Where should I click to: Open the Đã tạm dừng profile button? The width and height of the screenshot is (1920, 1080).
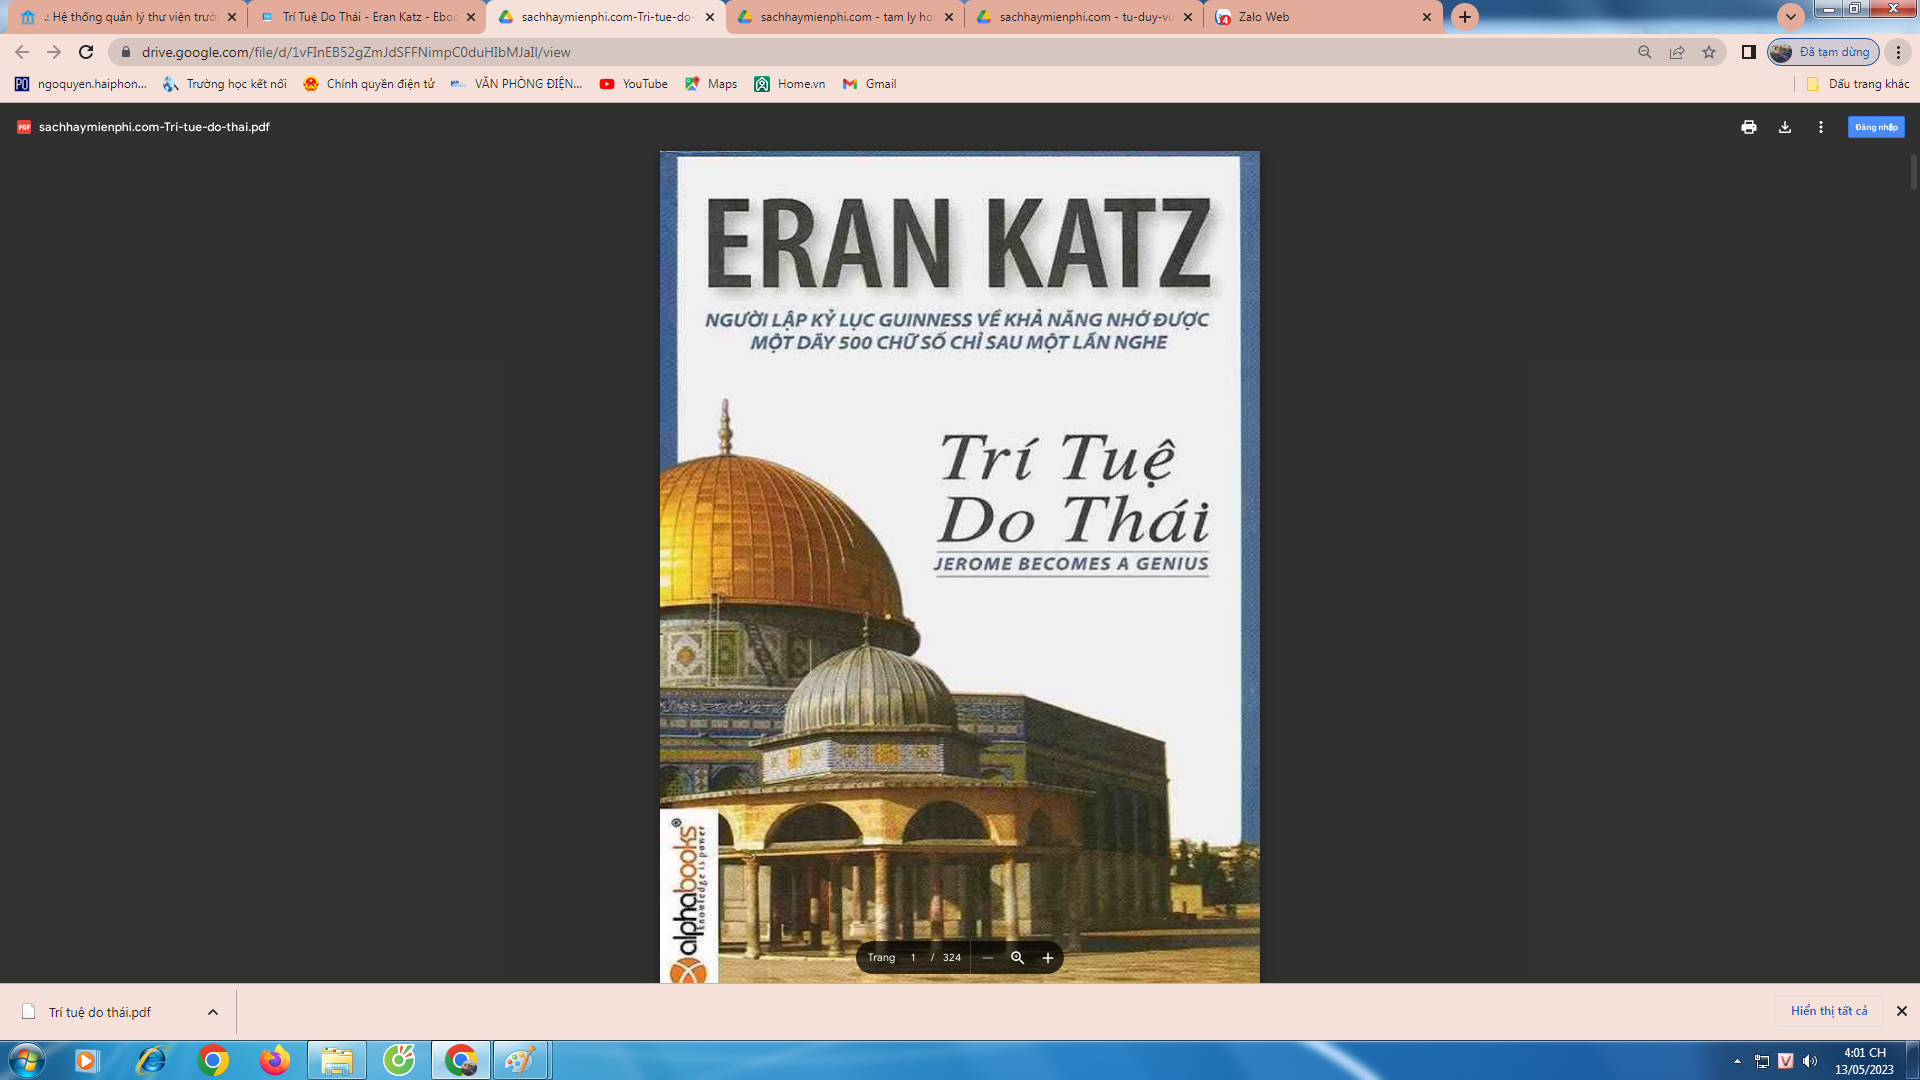click(x=1823, y=52)
